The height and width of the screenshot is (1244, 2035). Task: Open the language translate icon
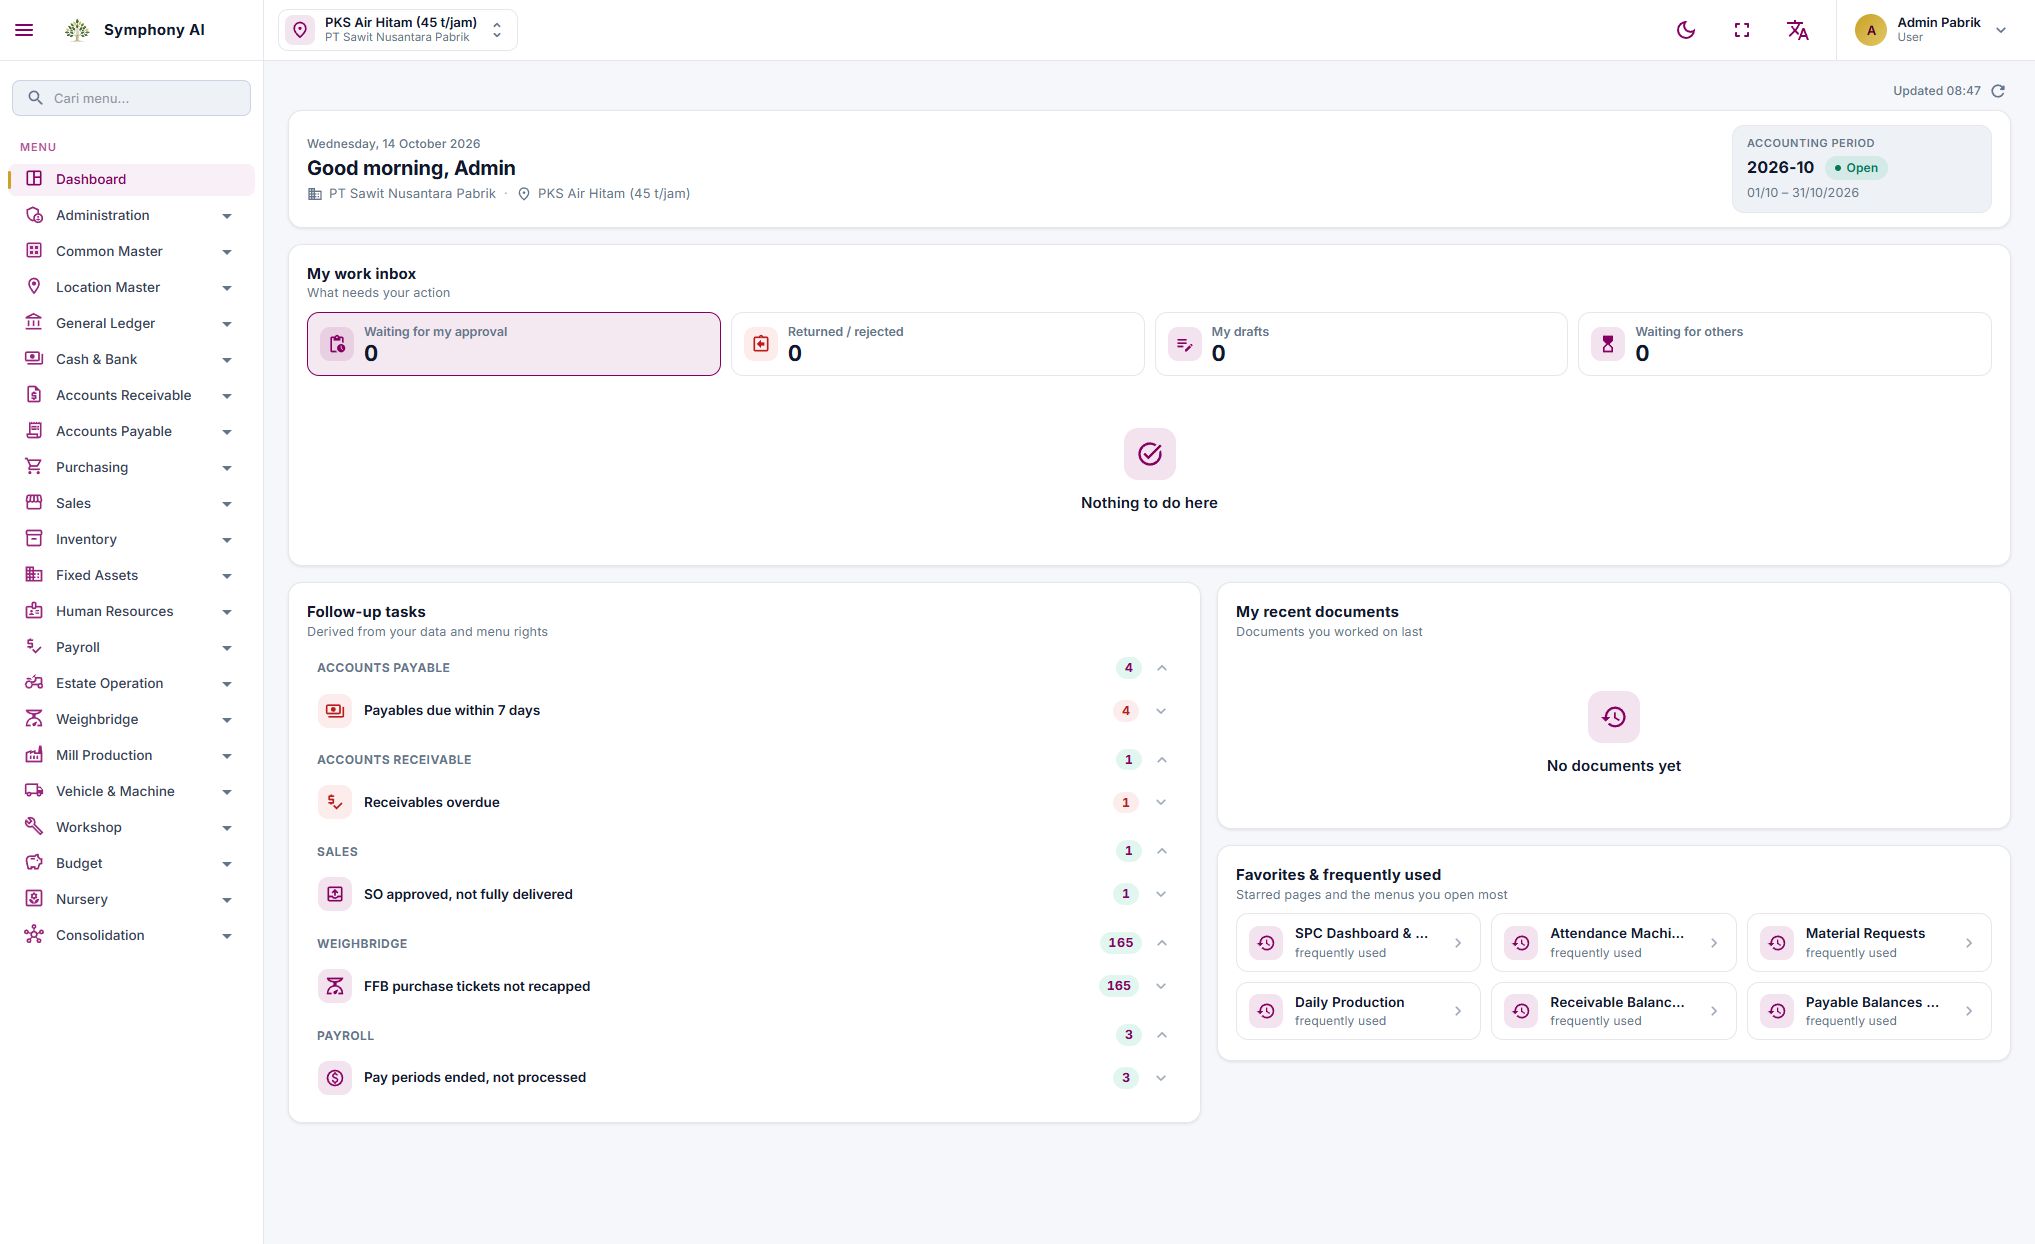point(1798,30)
